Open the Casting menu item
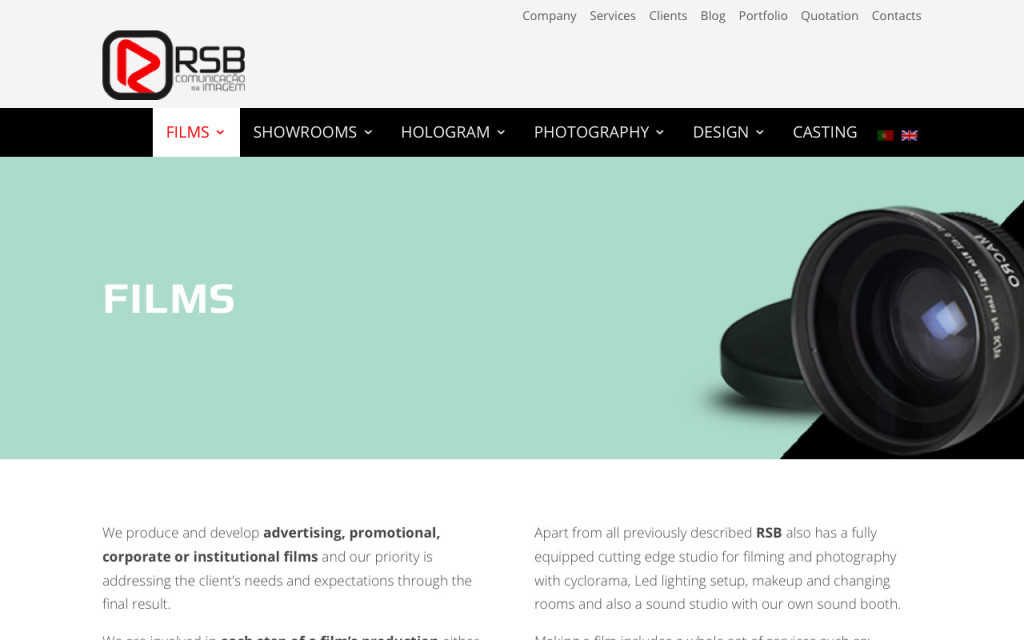Screen dimensions: 1024x640 (825, 133)
